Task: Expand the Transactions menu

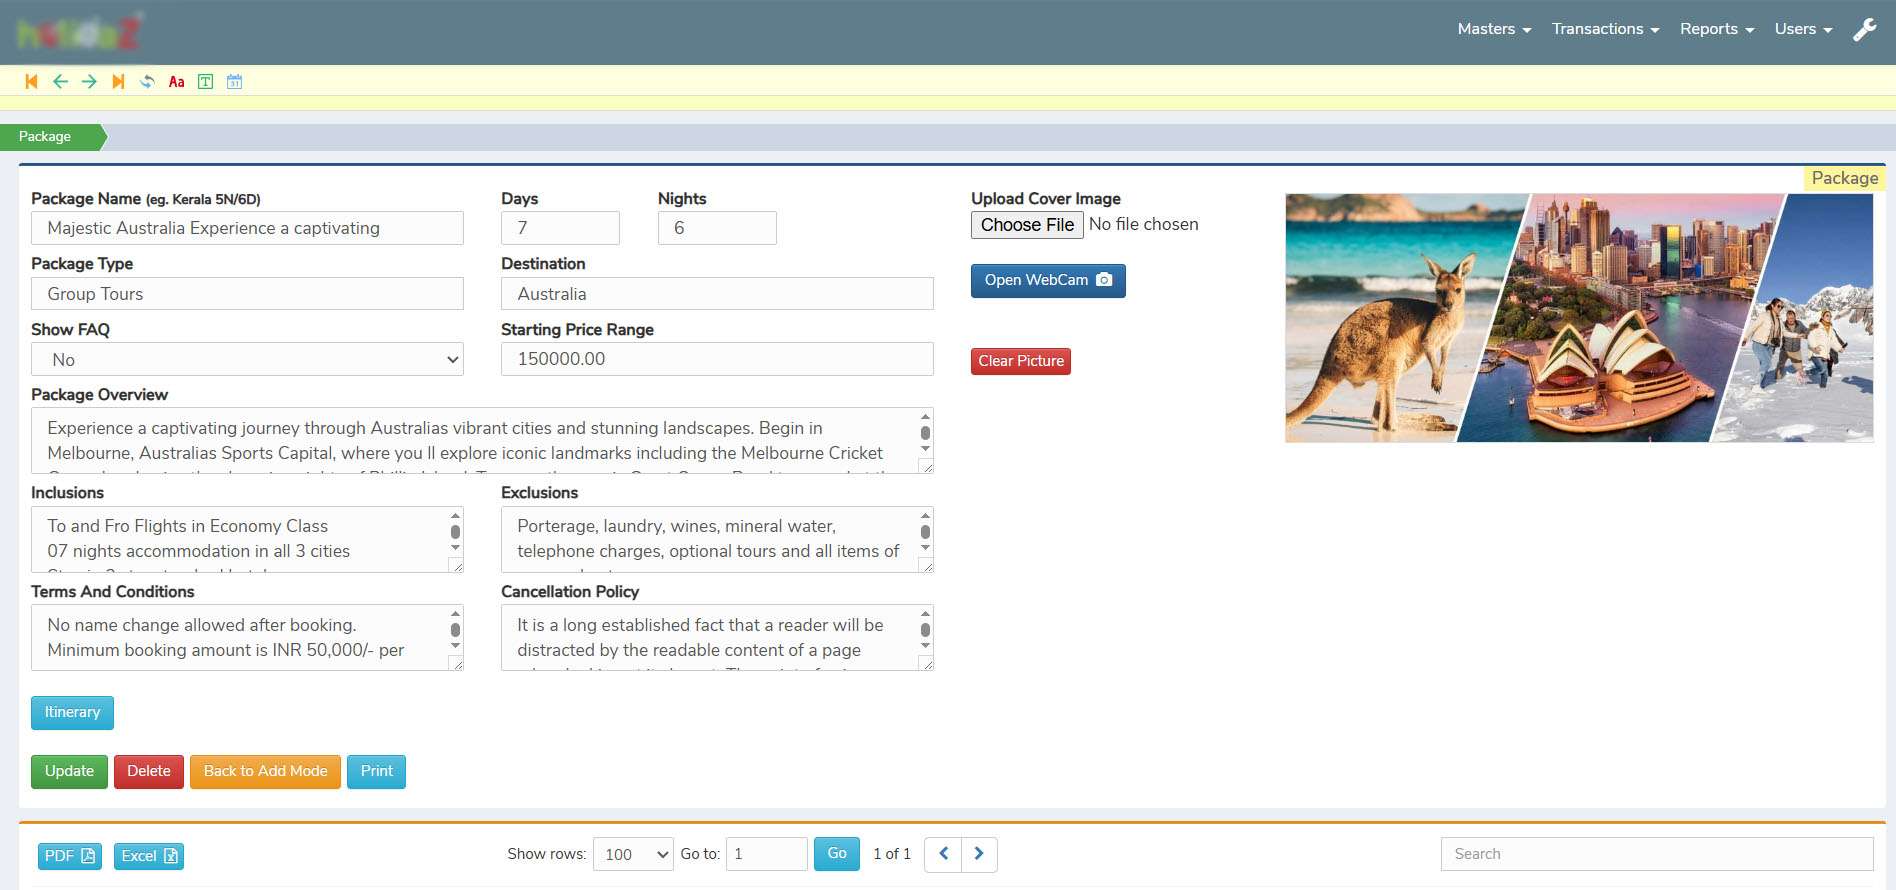Action: coord(1605,29)
